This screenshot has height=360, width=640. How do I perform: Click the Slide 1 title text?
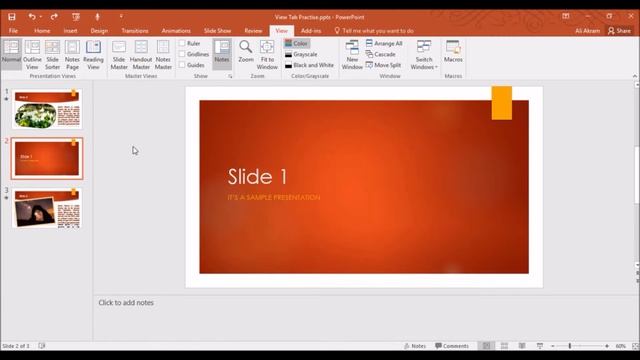pyautogui.click(x=257, y=176)
